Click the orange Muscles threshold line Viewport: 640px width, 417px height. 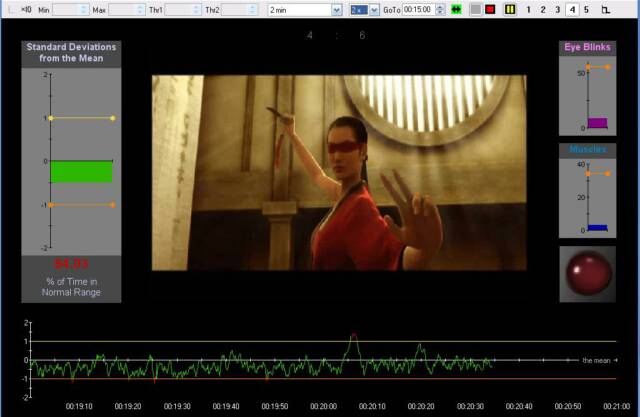tap(598, 174)
